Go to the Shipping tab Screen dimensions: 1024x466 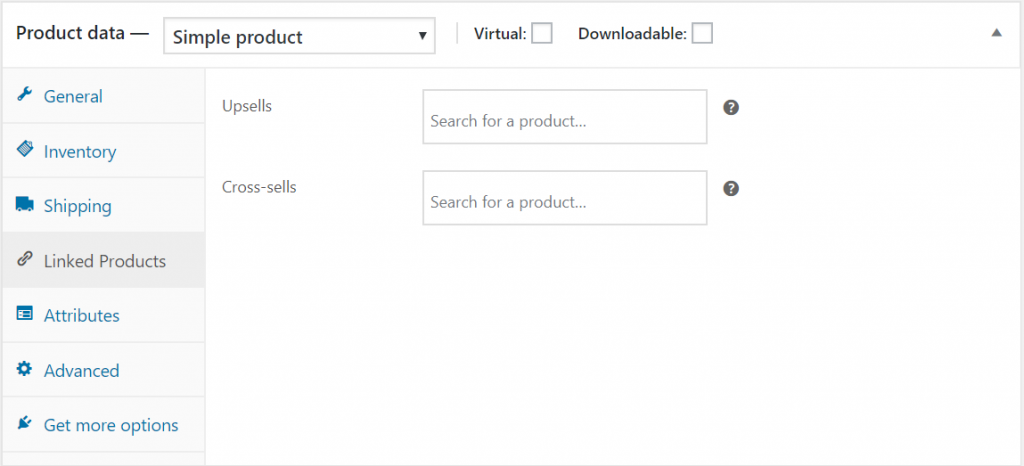tap(103, 206)
